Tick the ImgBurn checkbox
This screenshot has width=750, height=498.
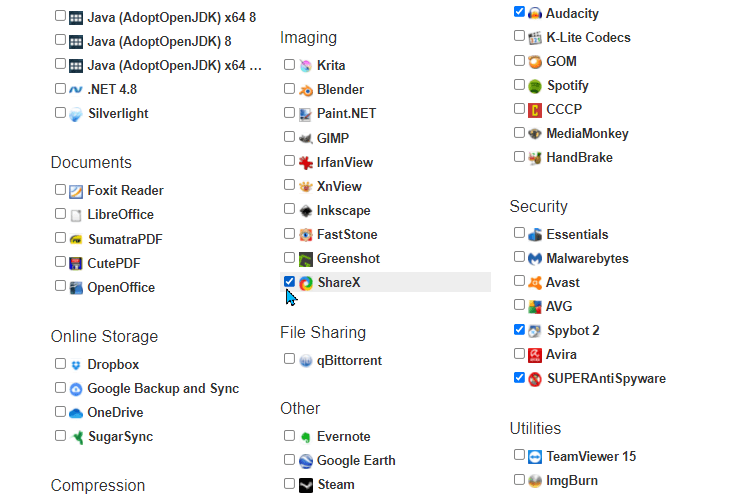pos(519,479)
